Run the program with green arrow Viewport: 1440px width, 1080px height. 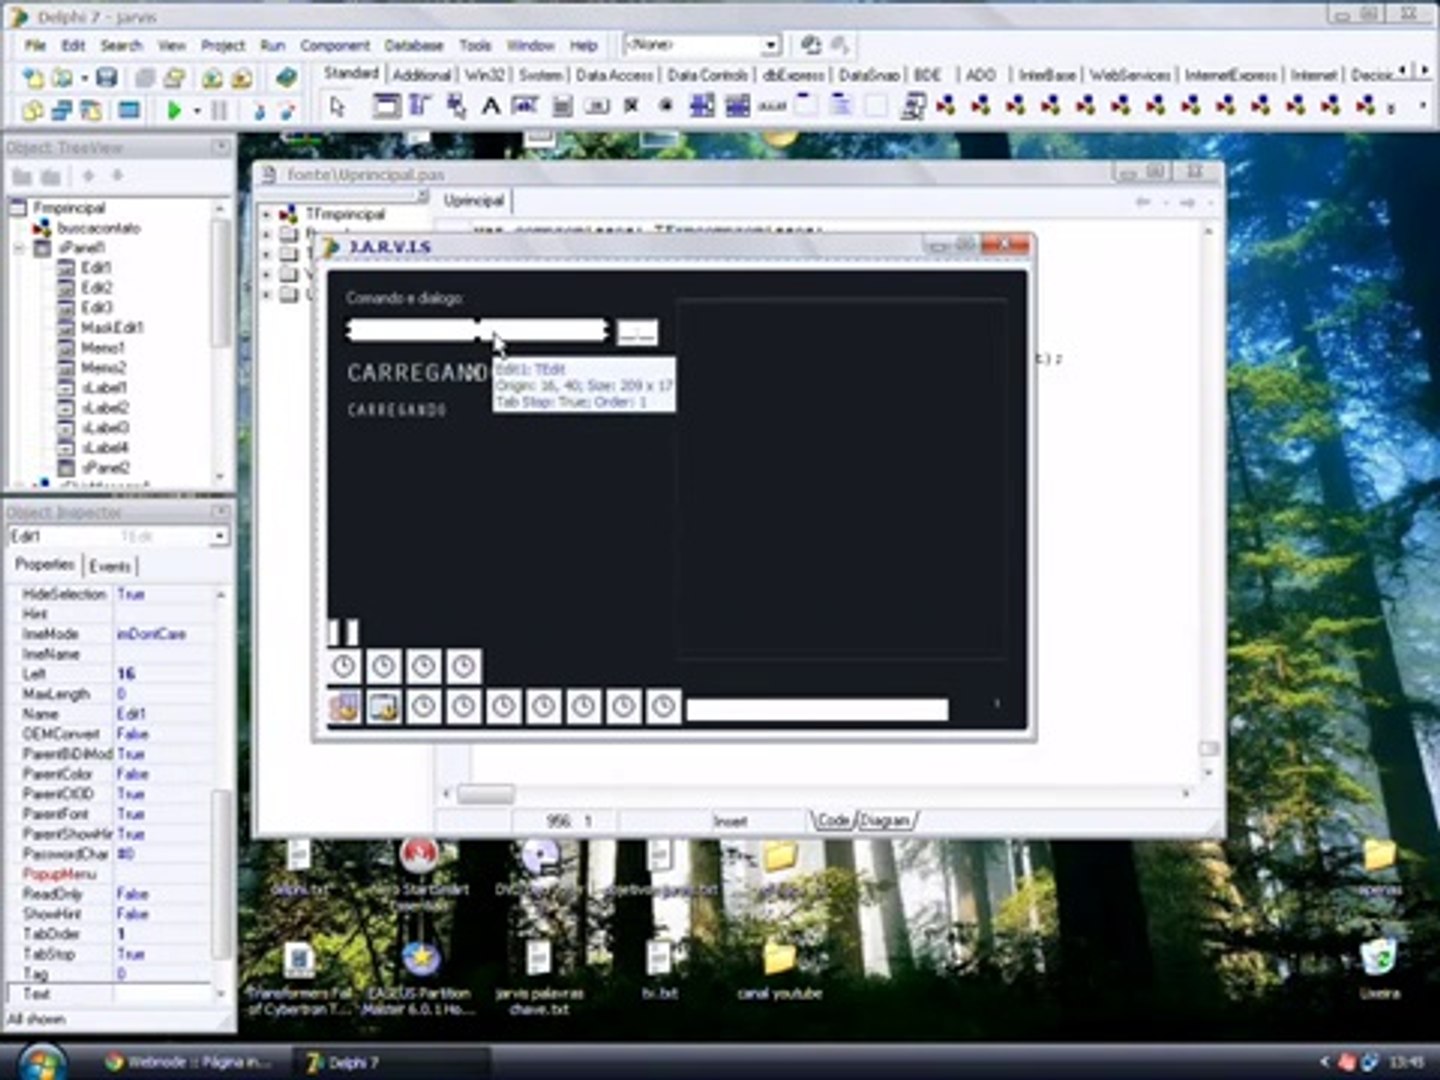174,110
